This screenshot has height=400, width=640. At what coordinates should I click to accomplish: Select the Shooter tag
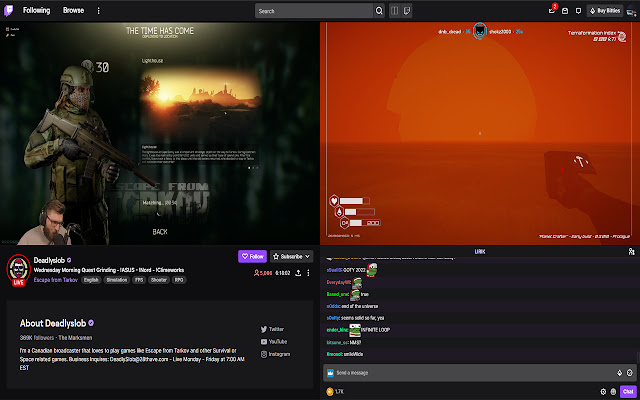[x=159, y=280]
